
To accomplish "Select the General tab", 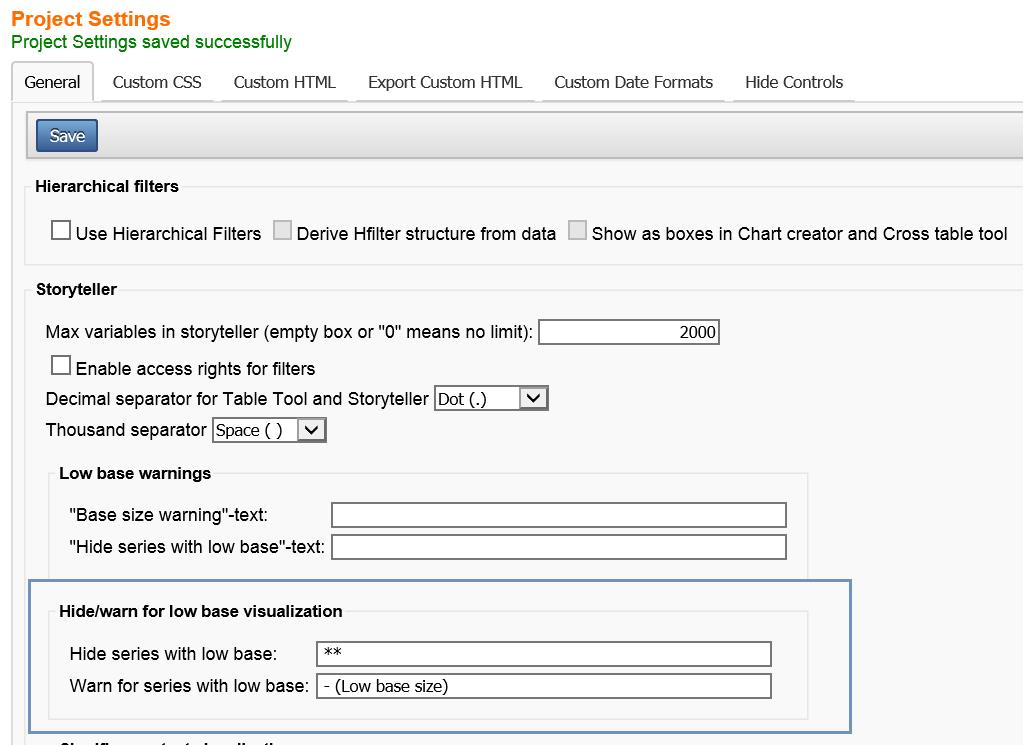I will click(x=52, y=82).
